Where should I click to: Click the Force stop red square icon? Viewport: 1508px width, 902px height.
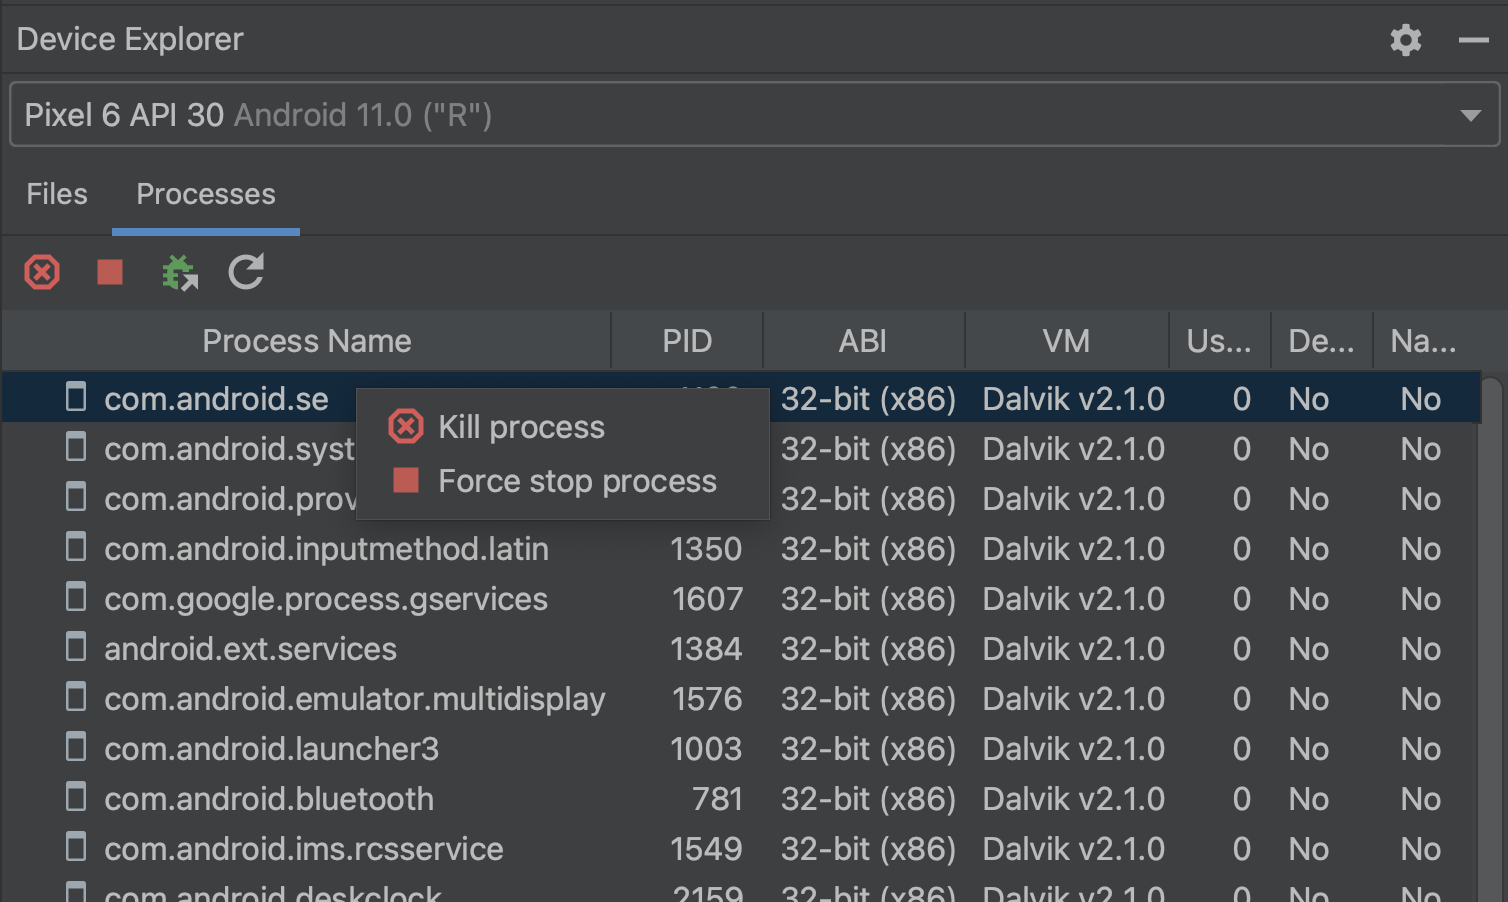tap(110, 272)
